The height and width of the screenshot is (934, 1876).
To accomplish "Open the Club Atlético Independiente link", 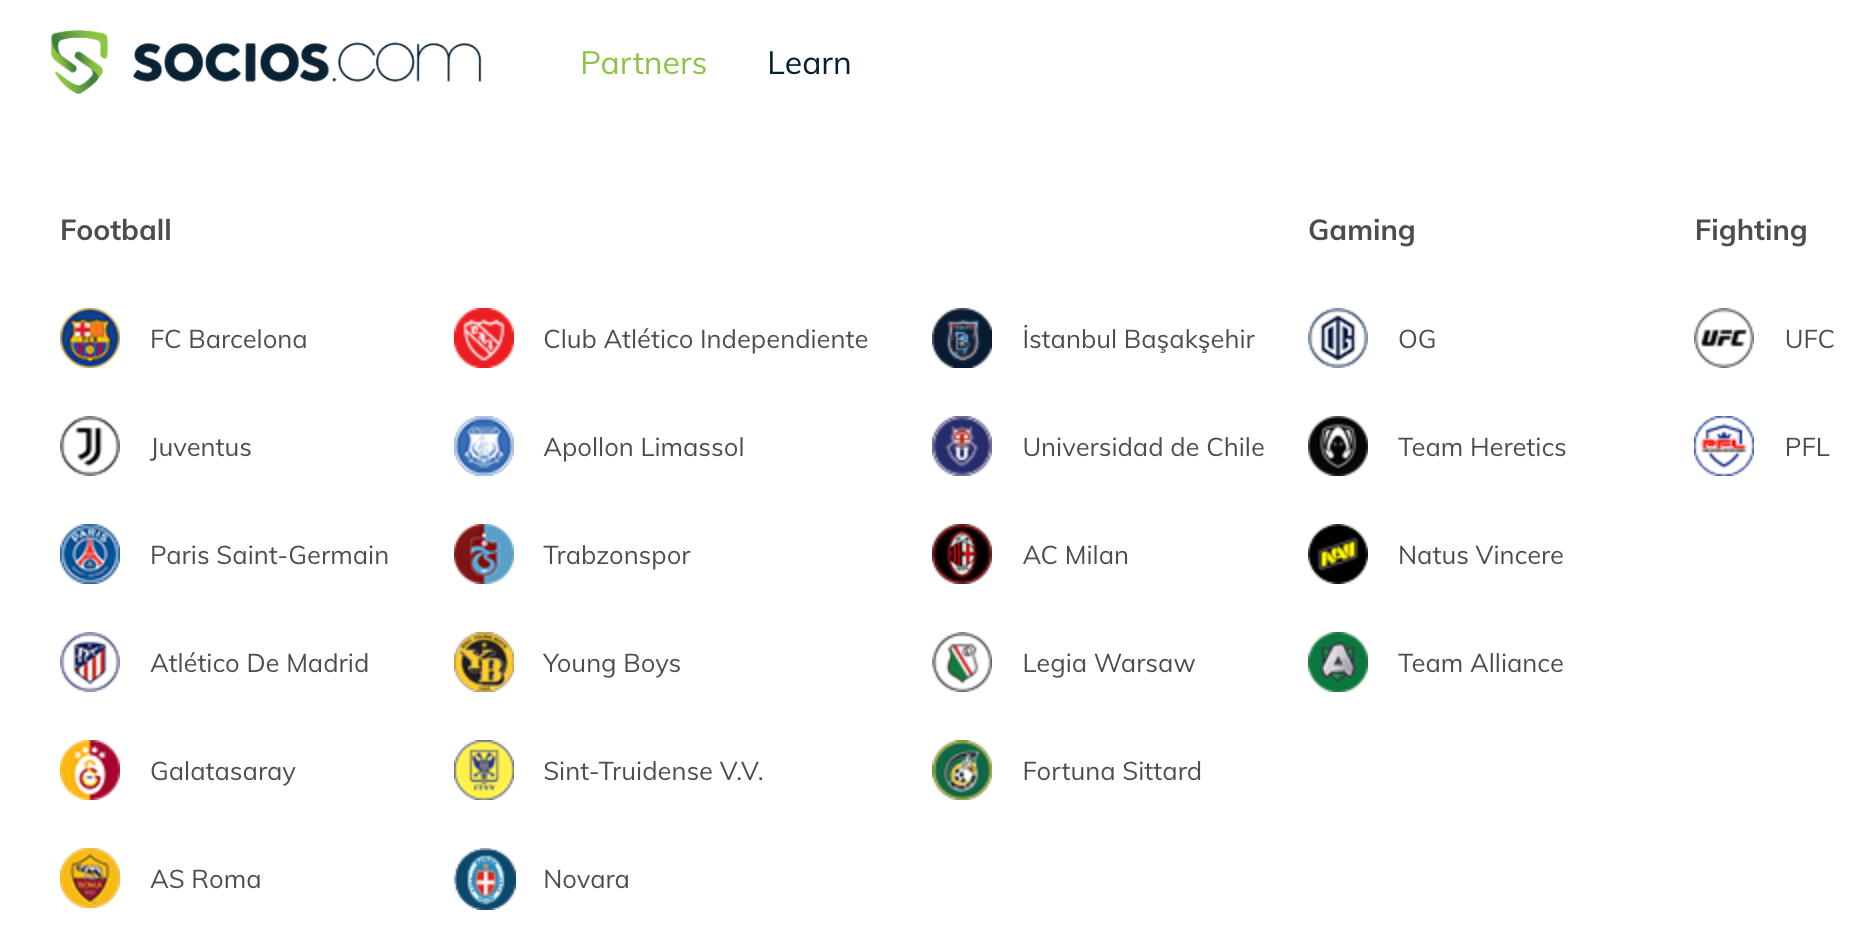I will pyautogui.click(x=705, y=339).
